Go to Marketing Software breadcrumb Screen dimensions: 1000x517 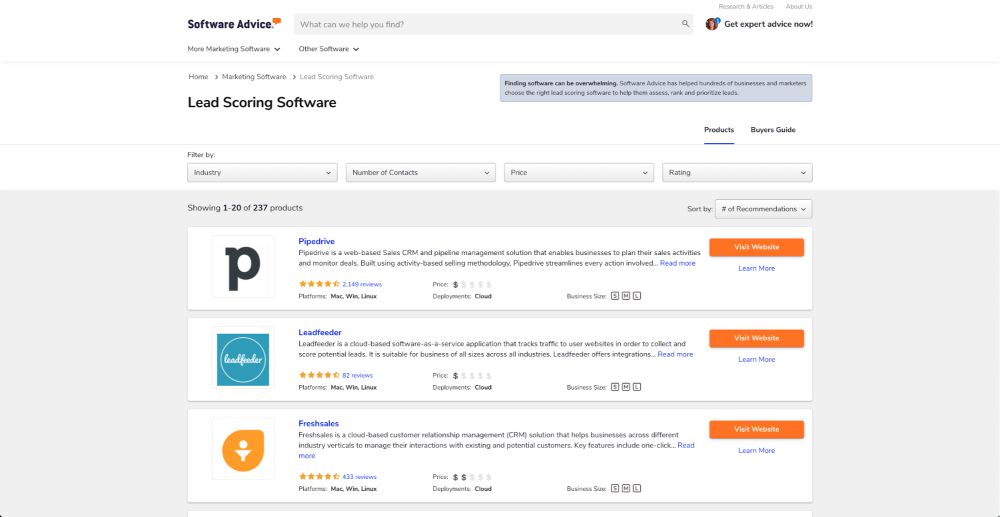click(254, 77)
